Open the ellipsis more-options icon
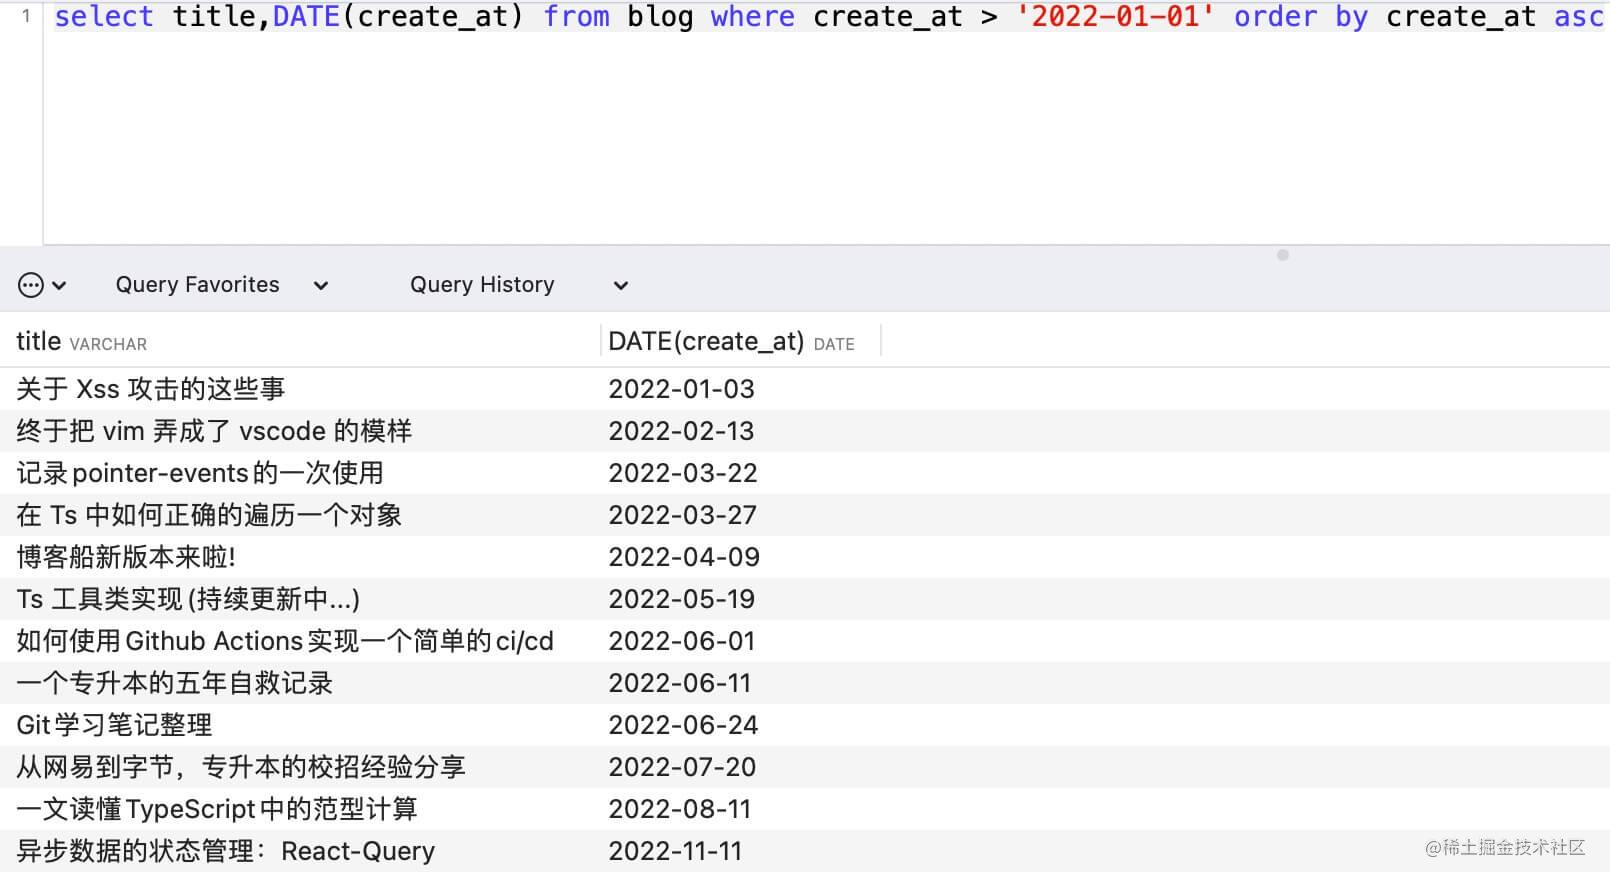This screenshot has width=1610, height=882. pyautogui.click(x=31, y=285)
